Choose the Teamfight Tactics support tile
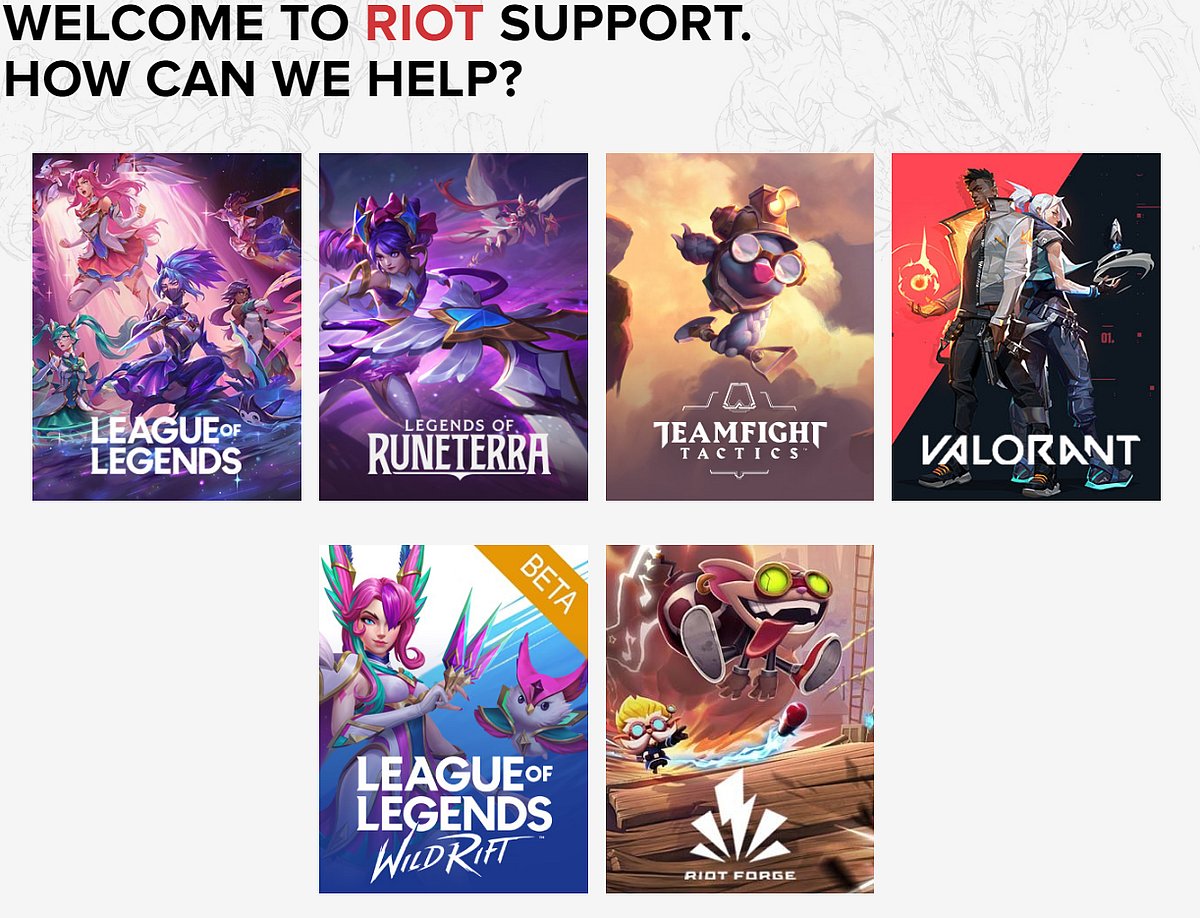1200x918 pixels. click(740, 327)
